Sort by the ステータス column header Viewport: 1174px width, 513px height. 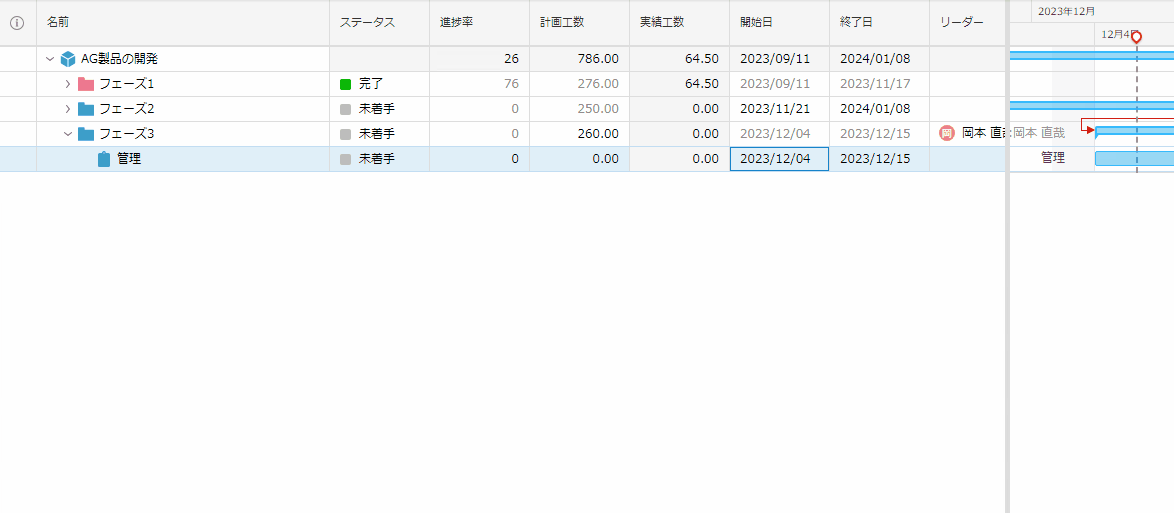point(367,22)
